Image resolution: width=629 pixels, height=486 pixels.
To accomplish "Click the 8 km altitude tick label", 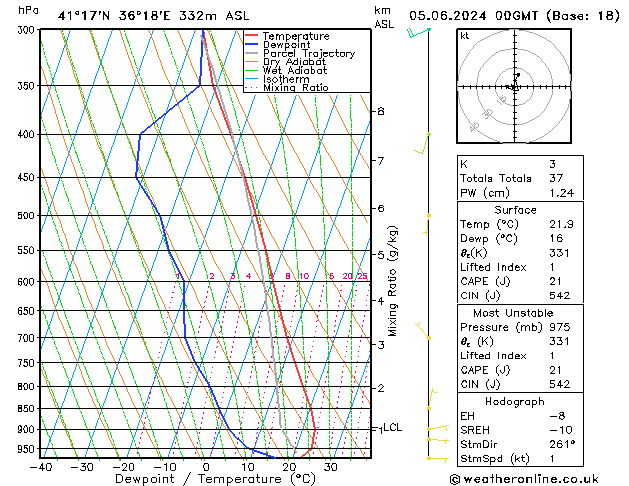I will 381,111.
